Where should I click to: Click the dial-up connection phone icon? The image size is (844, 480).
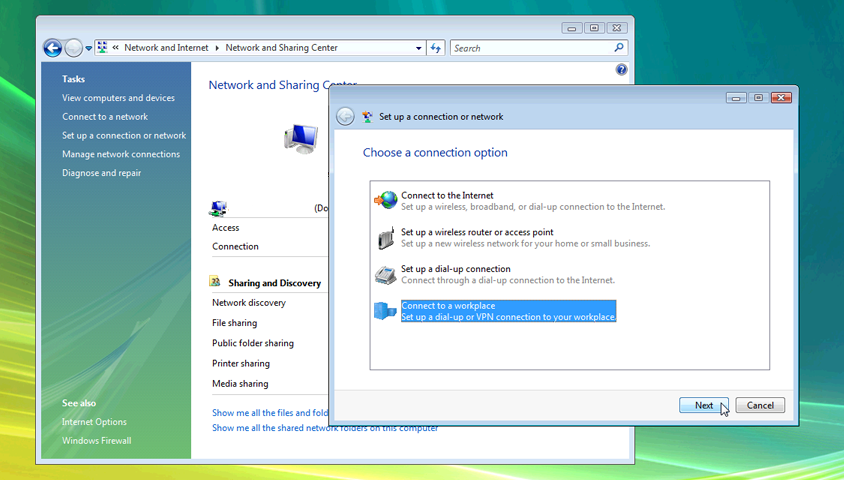click(x=386, y=274)
